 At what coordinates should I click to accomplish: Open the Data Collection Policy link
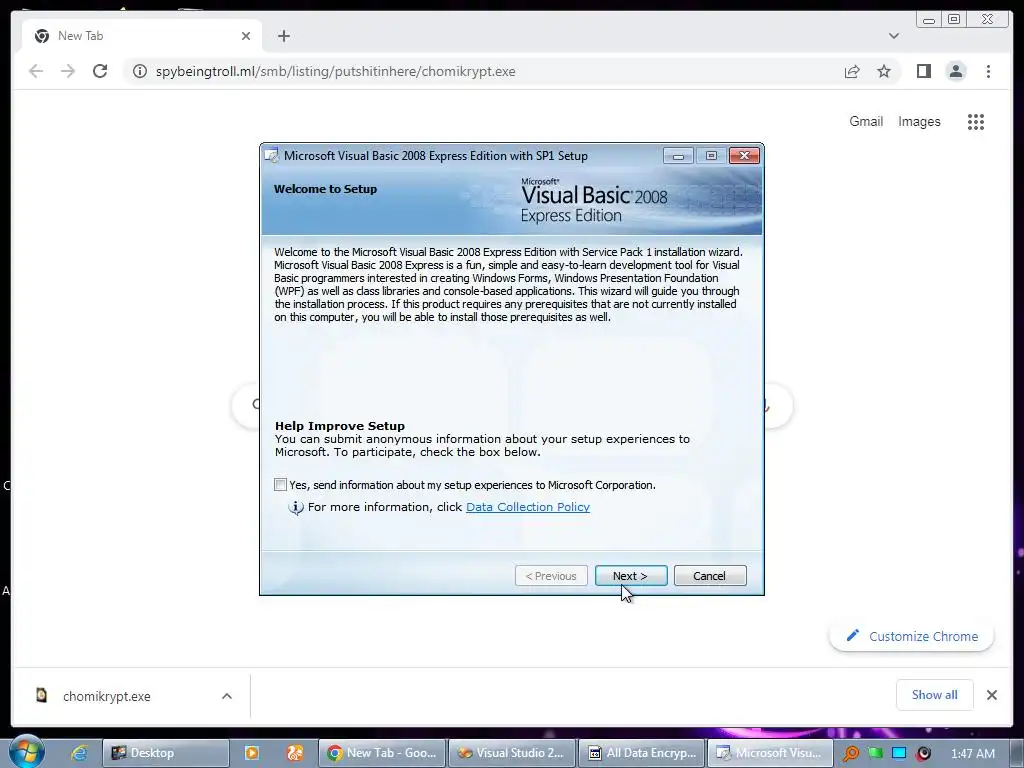click(528, 507)
